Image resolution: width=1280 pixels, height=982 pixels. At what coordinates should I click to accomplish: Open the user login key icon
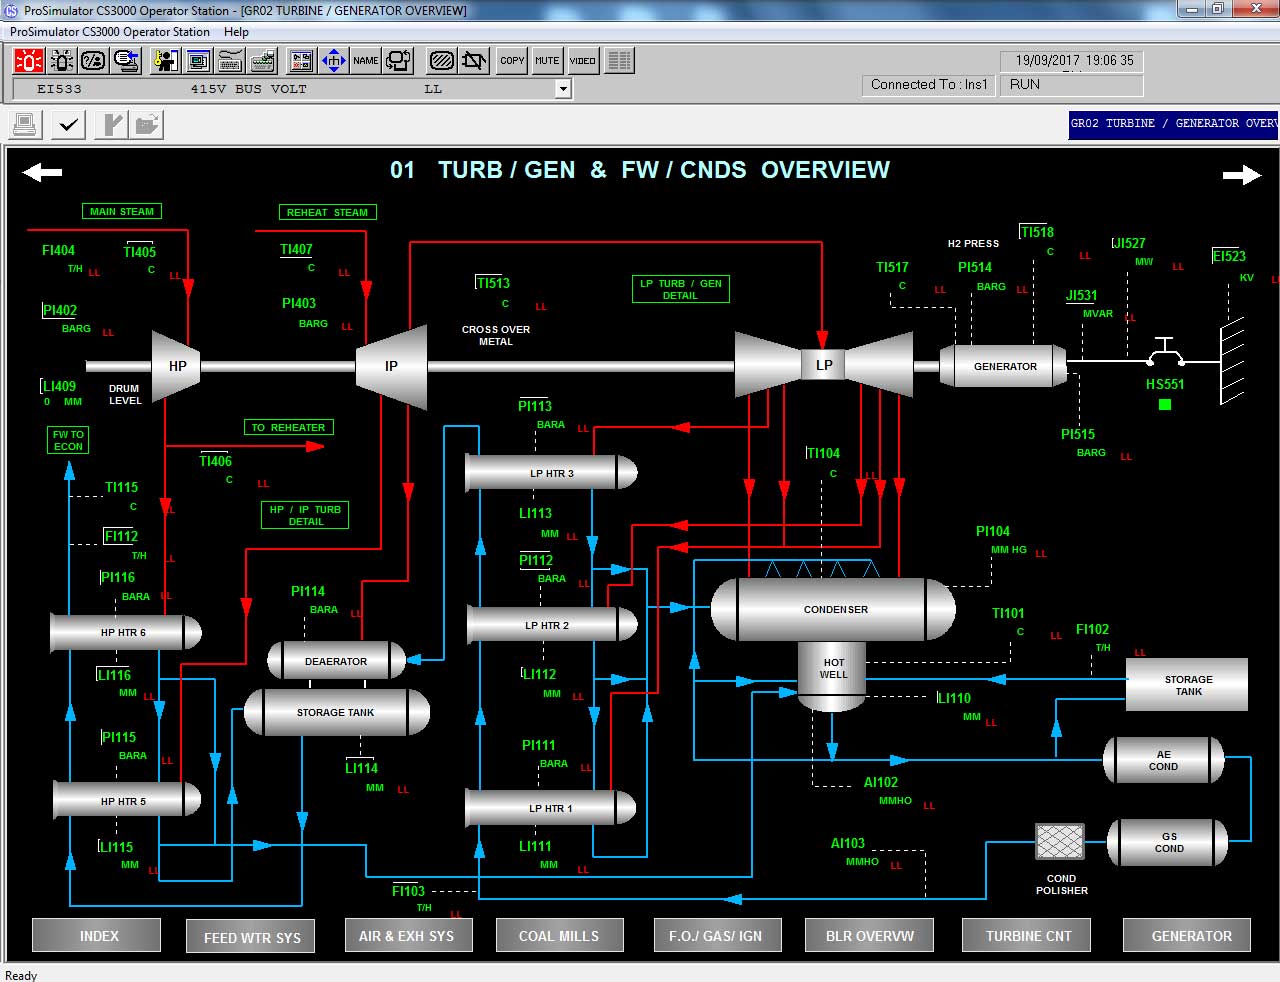point(164,61)
